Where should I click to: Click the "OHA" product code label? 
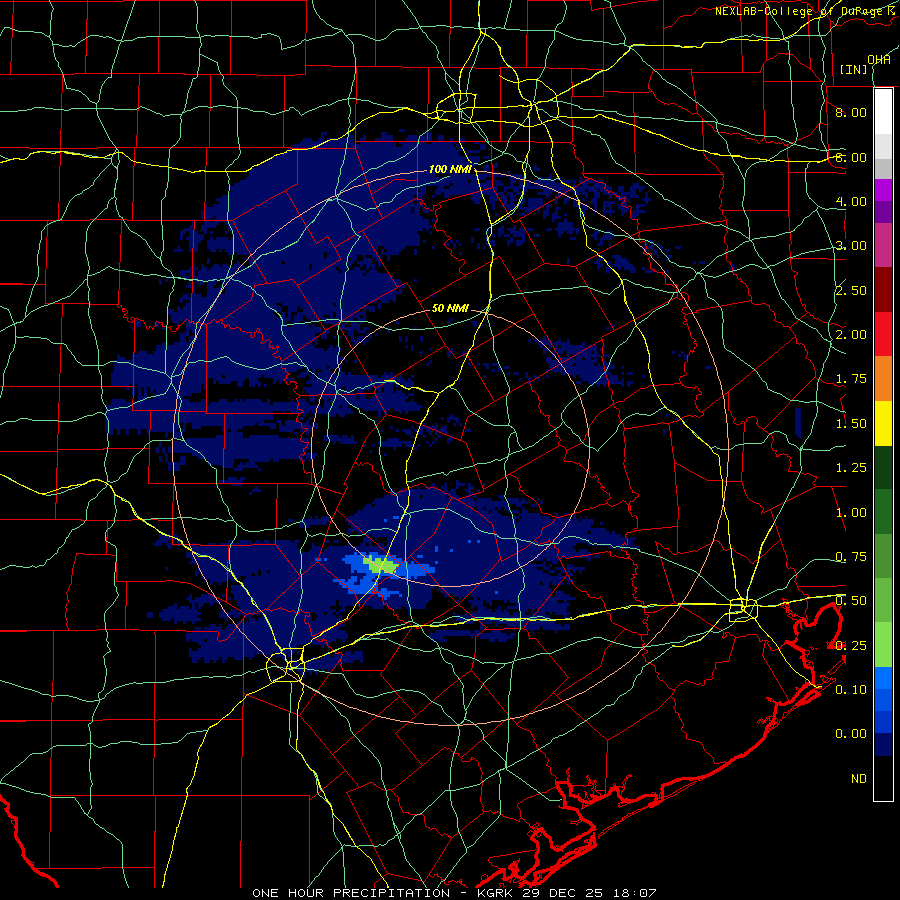(x=879, y=60)
